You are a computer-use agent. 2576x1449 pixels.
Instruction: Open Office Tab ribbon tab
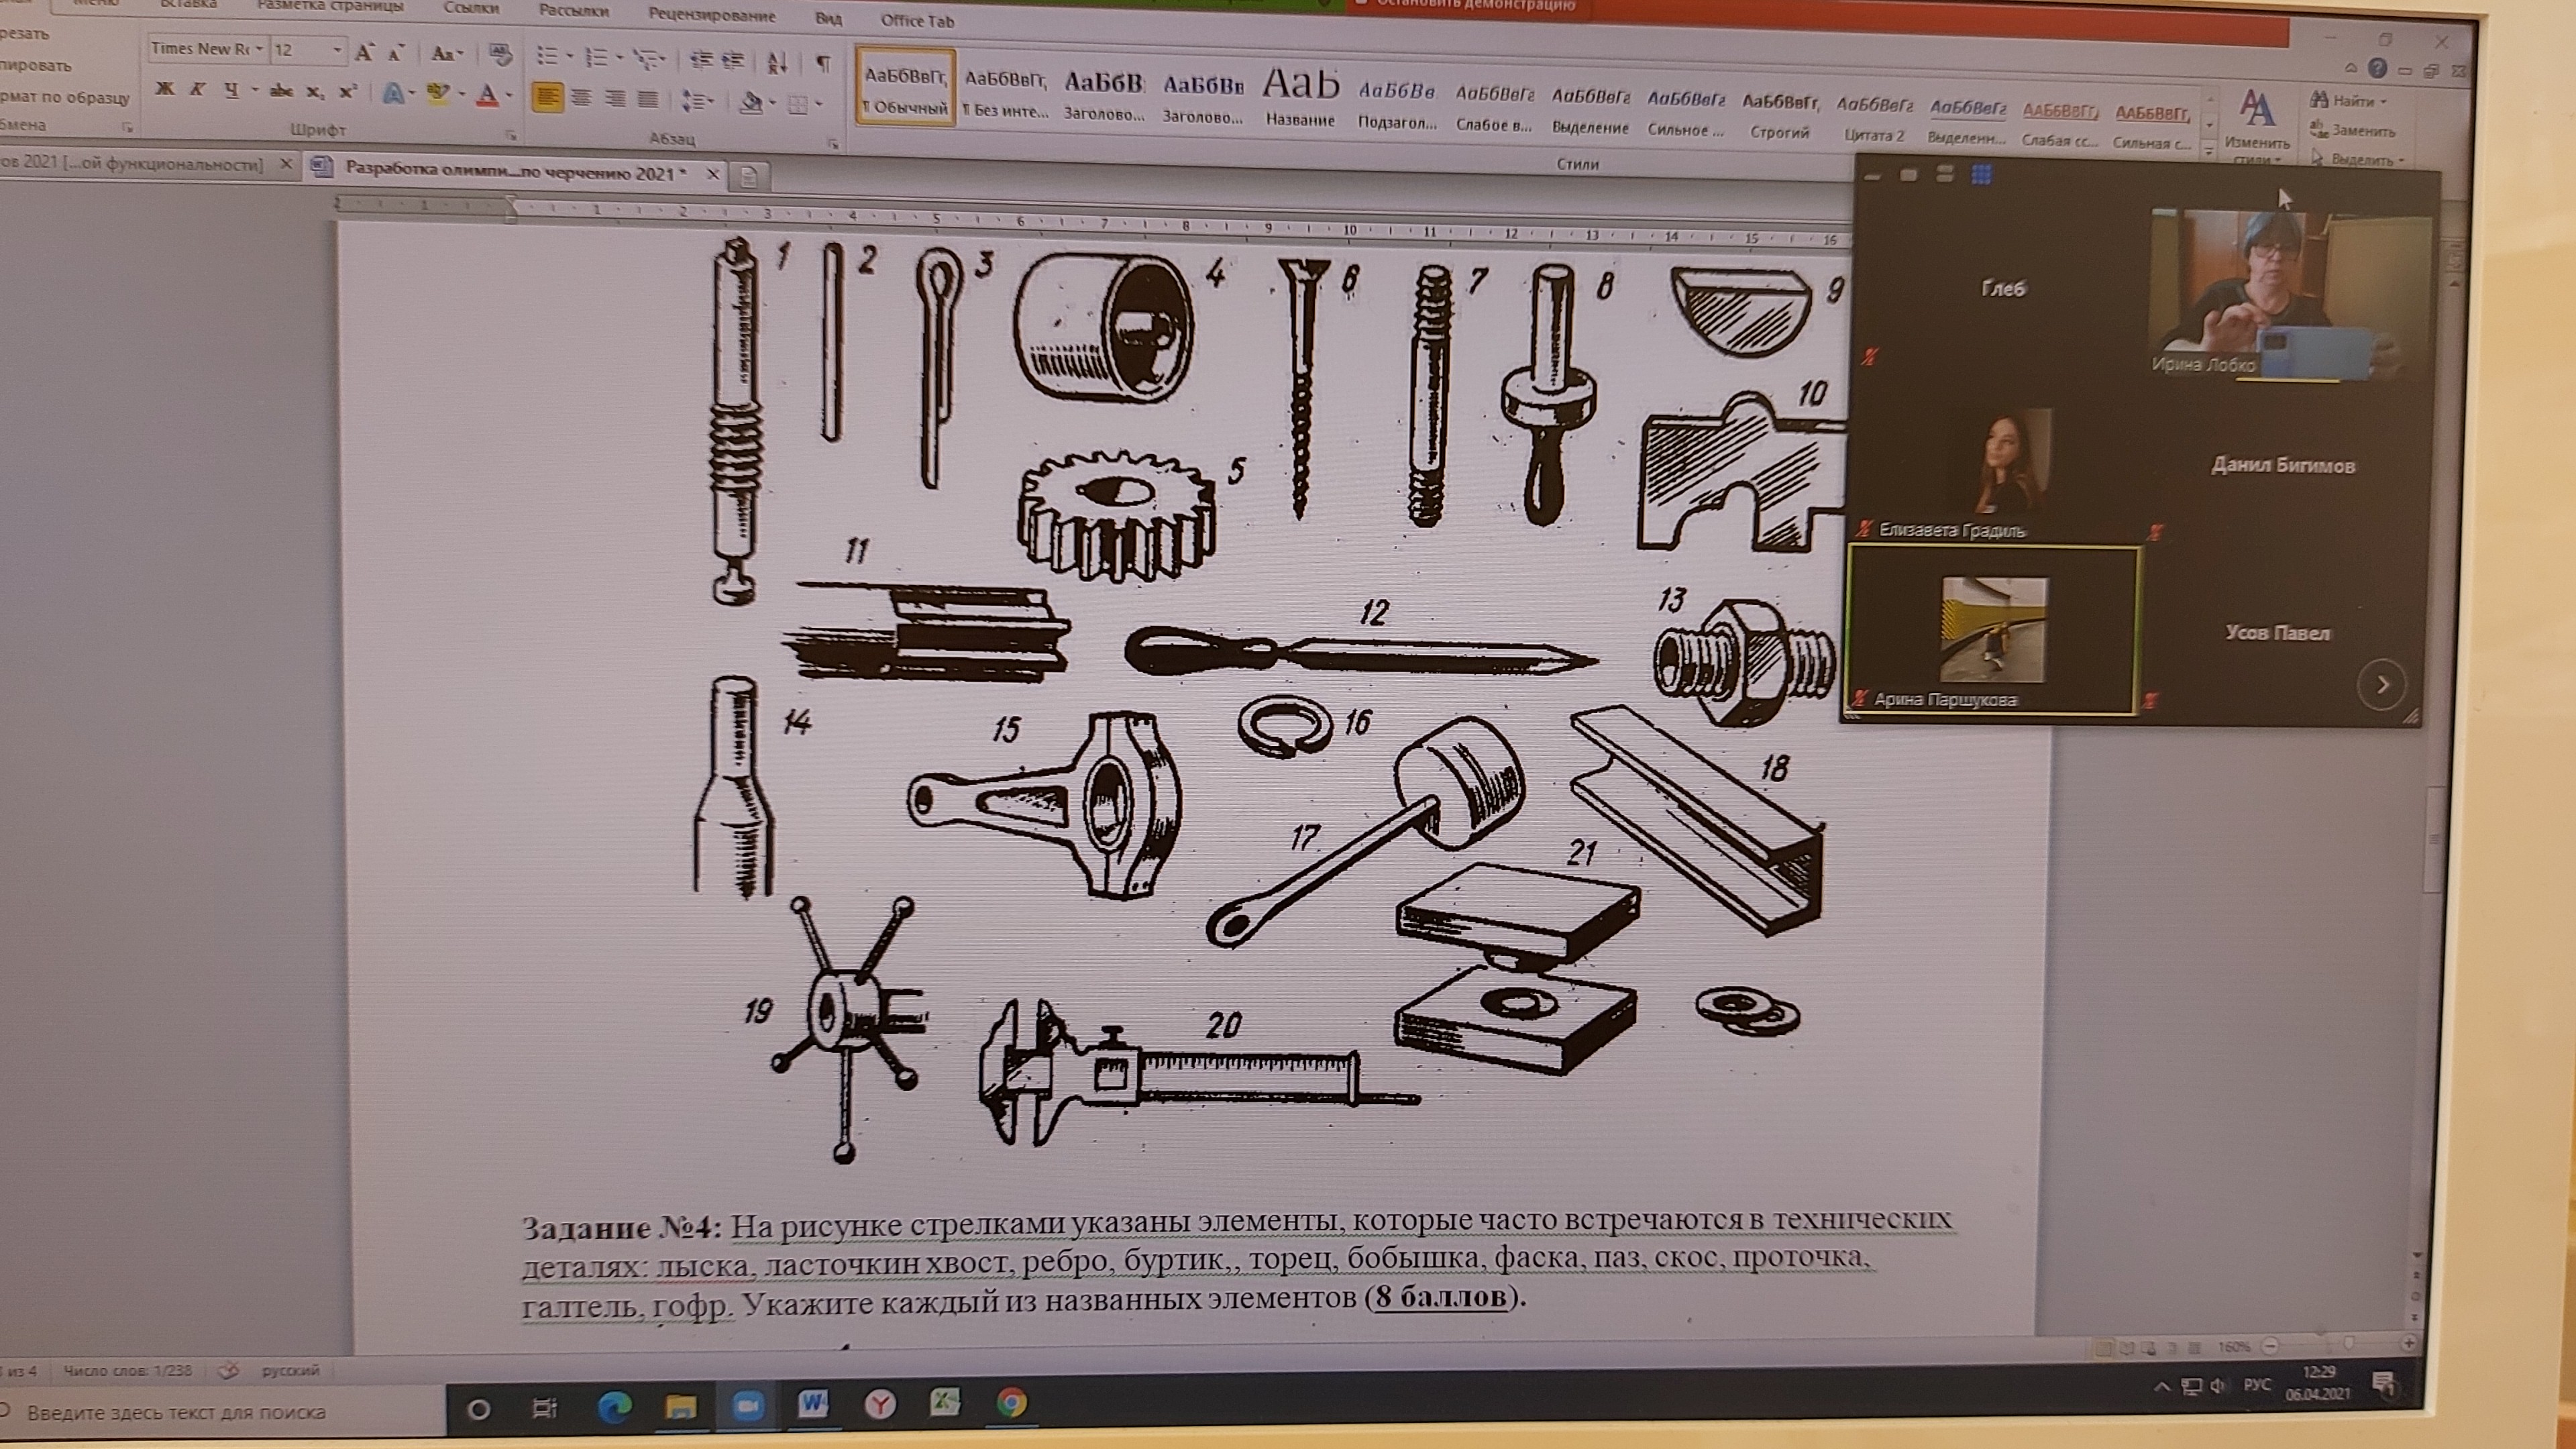(917, 21)
